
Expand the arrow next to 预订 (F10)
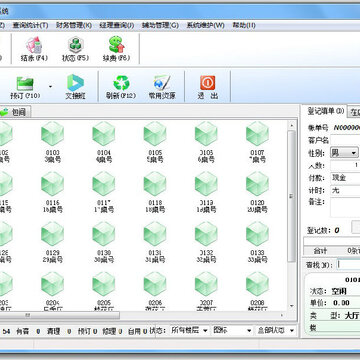pyautogui.click(x=50, y=87)
